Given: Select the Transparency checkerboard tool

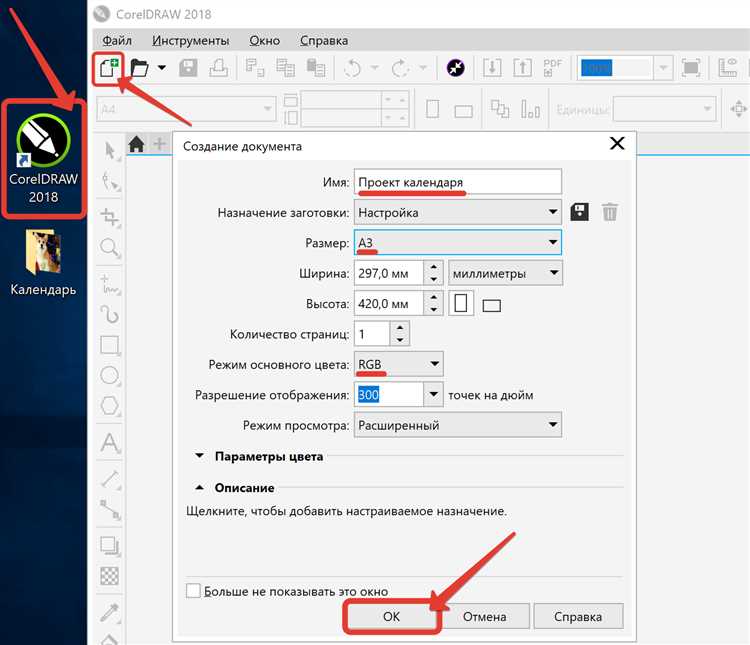Looking at the screenshot, I should point(110,576).
